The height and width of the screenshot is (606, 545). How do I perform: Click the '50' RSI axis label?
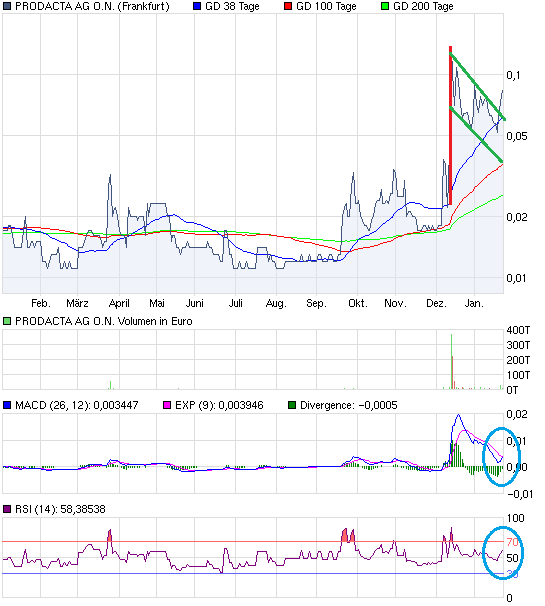(x=513, y=558)
